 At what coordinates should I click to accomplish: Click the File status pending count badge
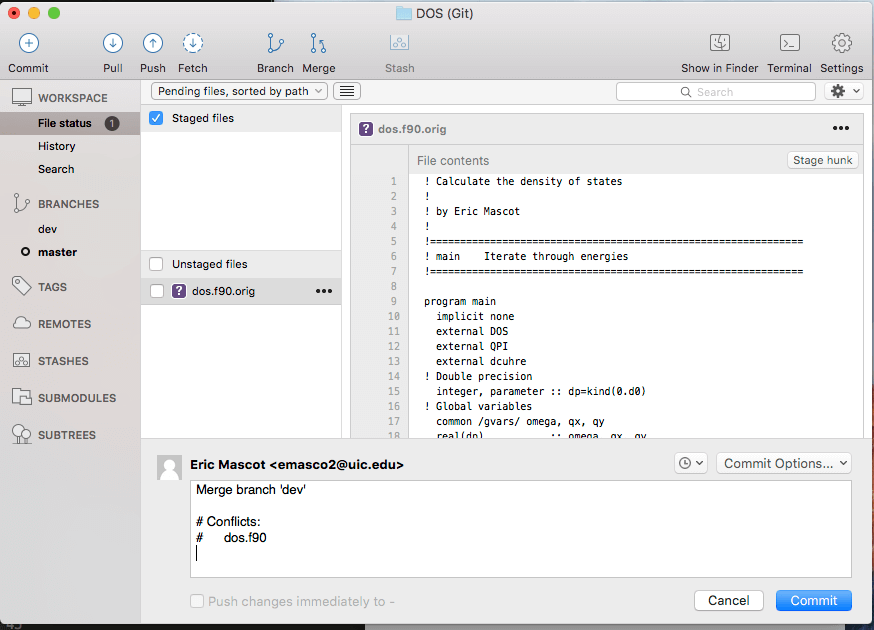coord(112,123)
